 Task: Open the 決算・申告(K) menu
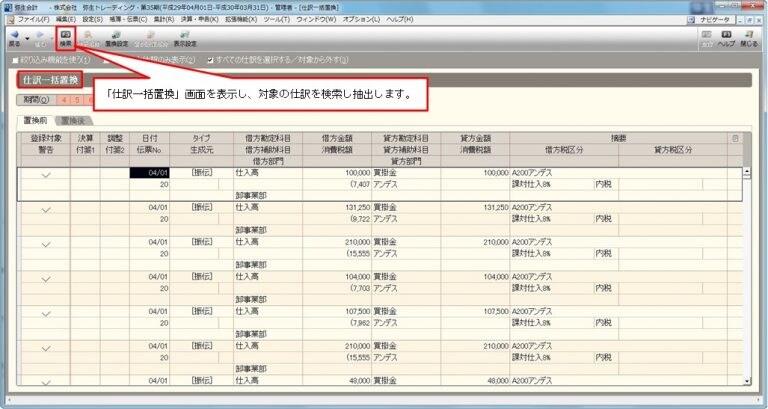[x=196, y=19]
